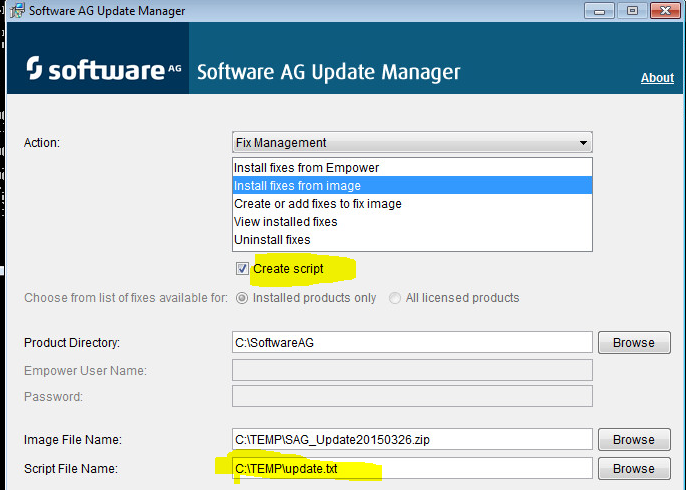The width and height of the screenshot is (686, 490).
Task: Click the Action combo box arrow
Action: 583,143
